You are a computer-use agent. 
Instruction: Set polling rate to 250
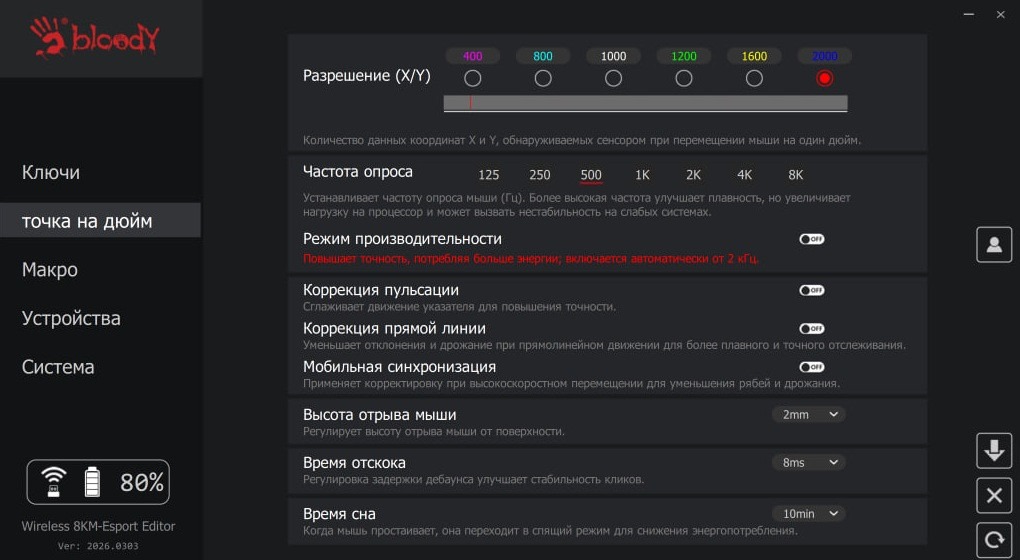pos(539,175)
